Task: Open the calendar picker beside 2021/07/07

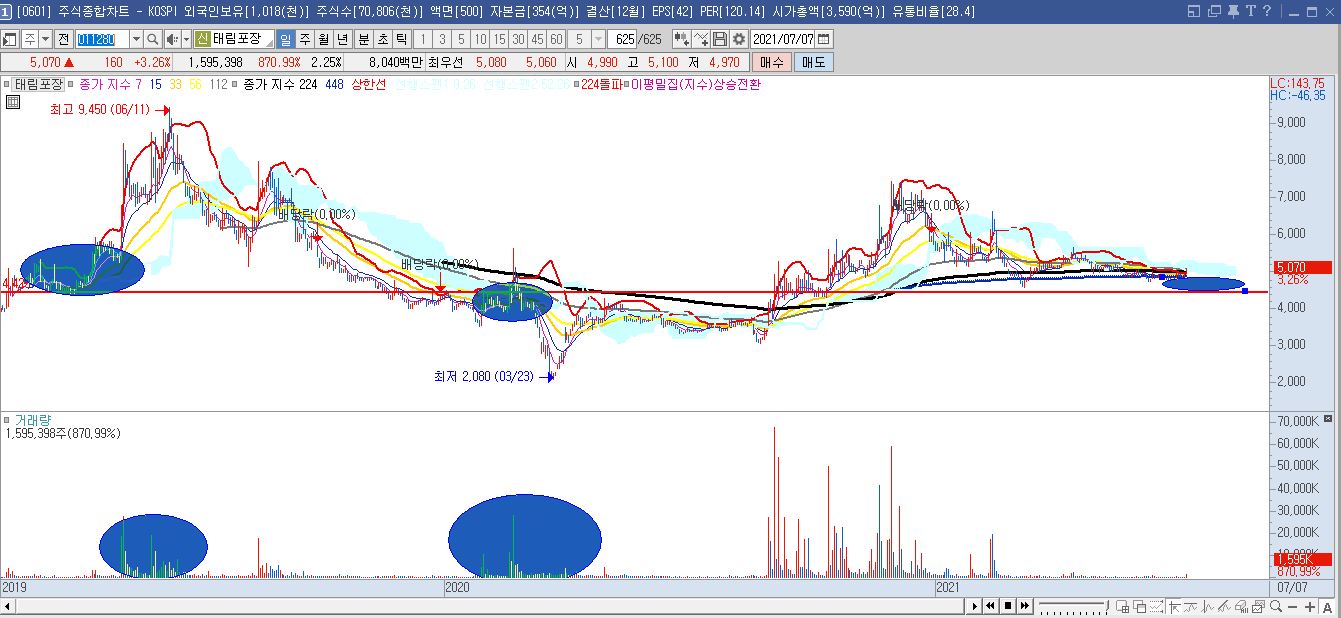Action: [823, 39]
